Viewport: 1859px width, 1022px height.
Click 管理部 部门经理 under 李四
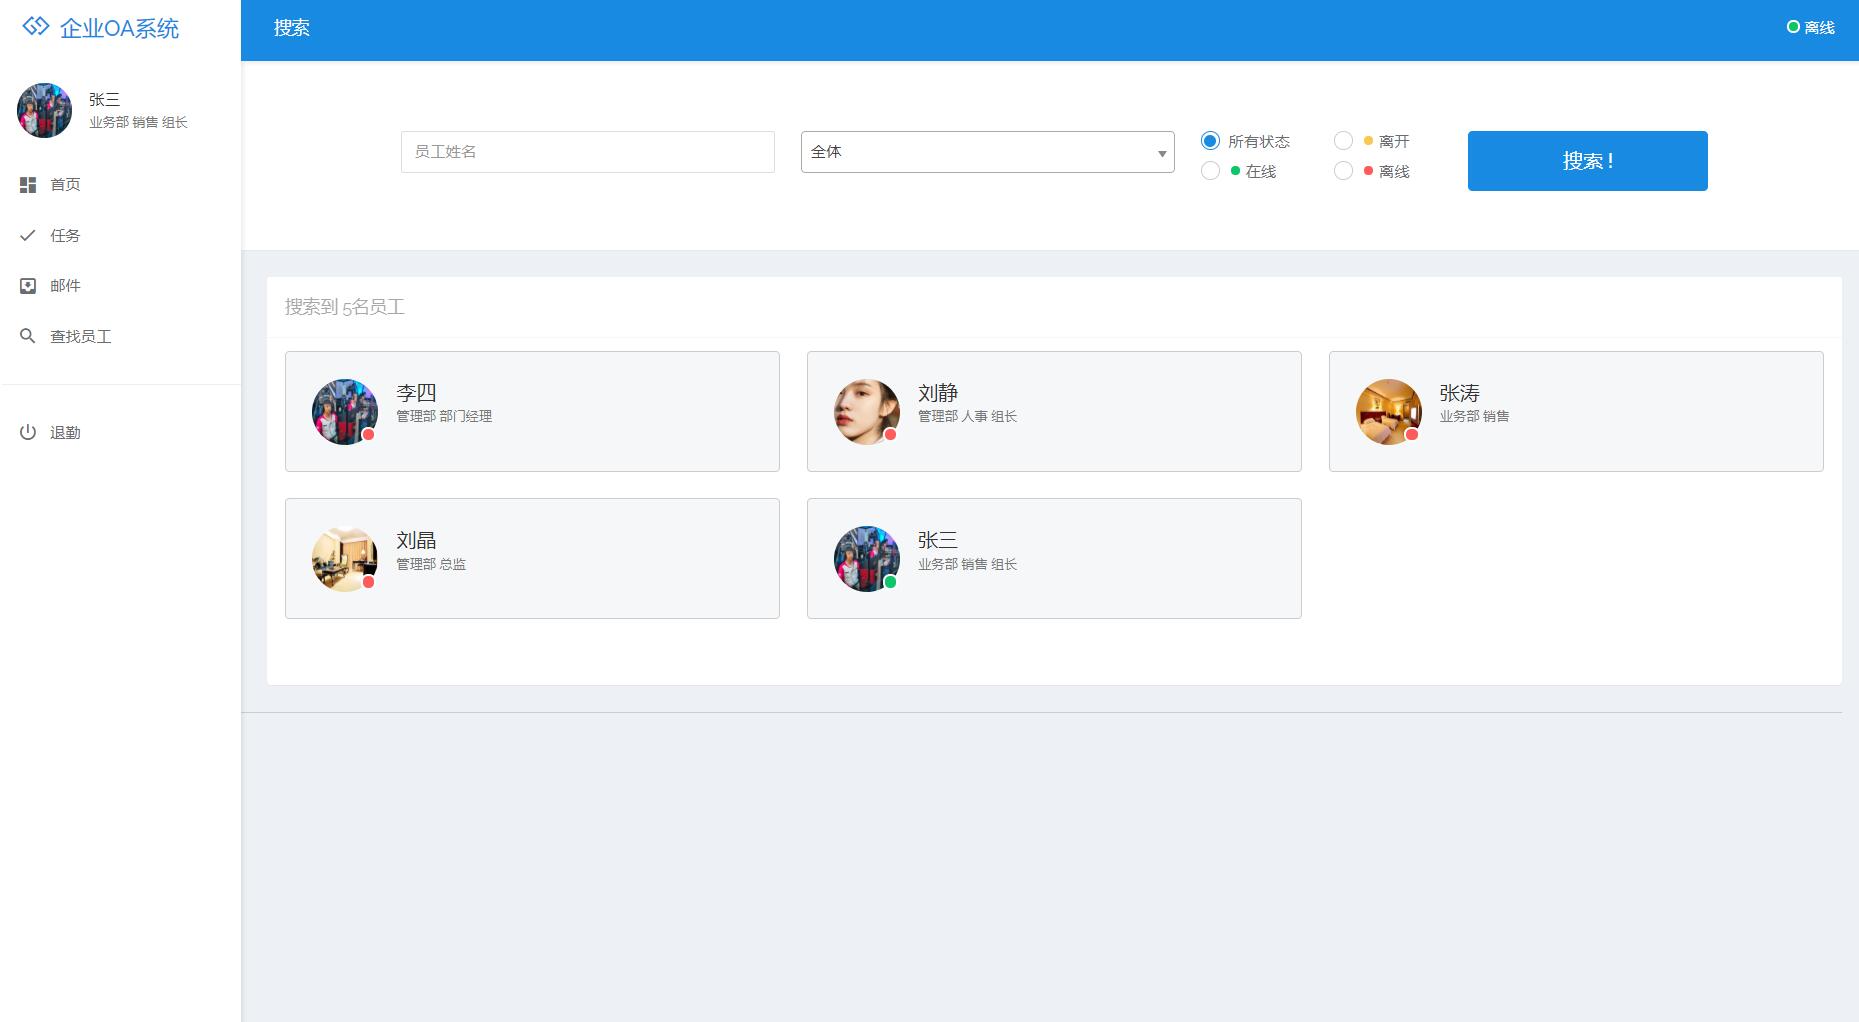[444, 416]
